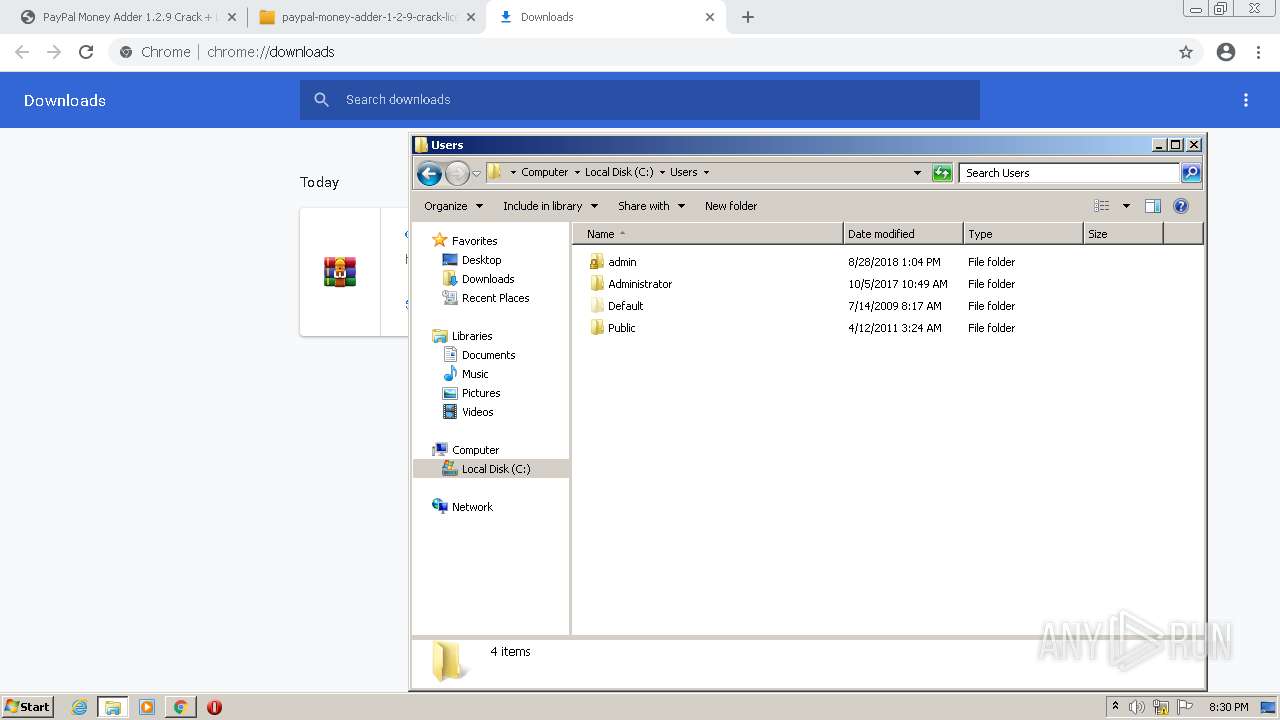The image size is (1280, 720).
Task: Click the Explorer Back arrow button
Action: (x=429, y=173)
